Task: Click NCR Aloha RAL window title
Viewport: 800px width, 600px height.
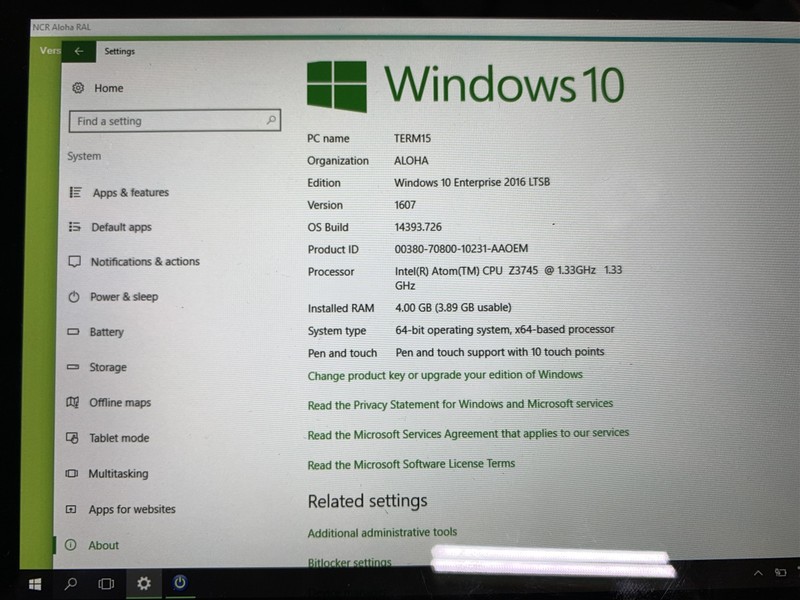Action: point(61,27)
